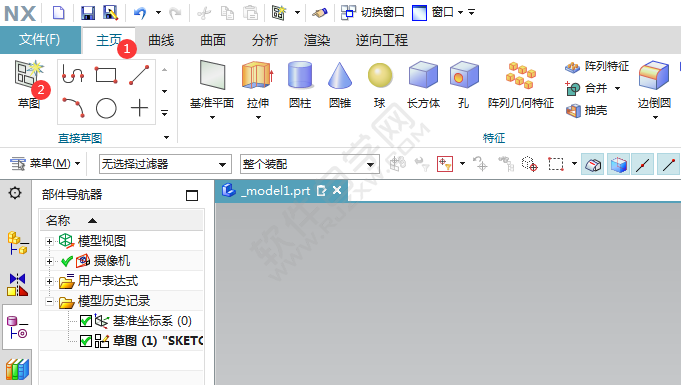This screenshot has width=681, height=385.
Task: Click the 抽壳 shell feature button
Action: pos(586,110)
